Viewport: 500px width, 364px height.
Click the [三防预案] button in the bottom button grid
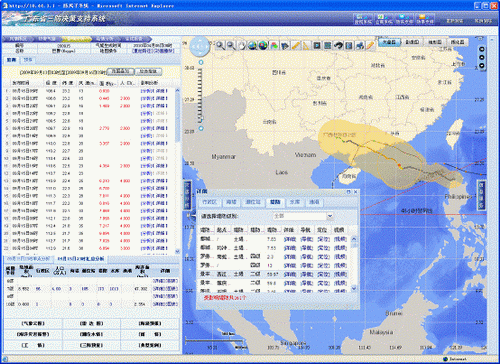(91, 345)
